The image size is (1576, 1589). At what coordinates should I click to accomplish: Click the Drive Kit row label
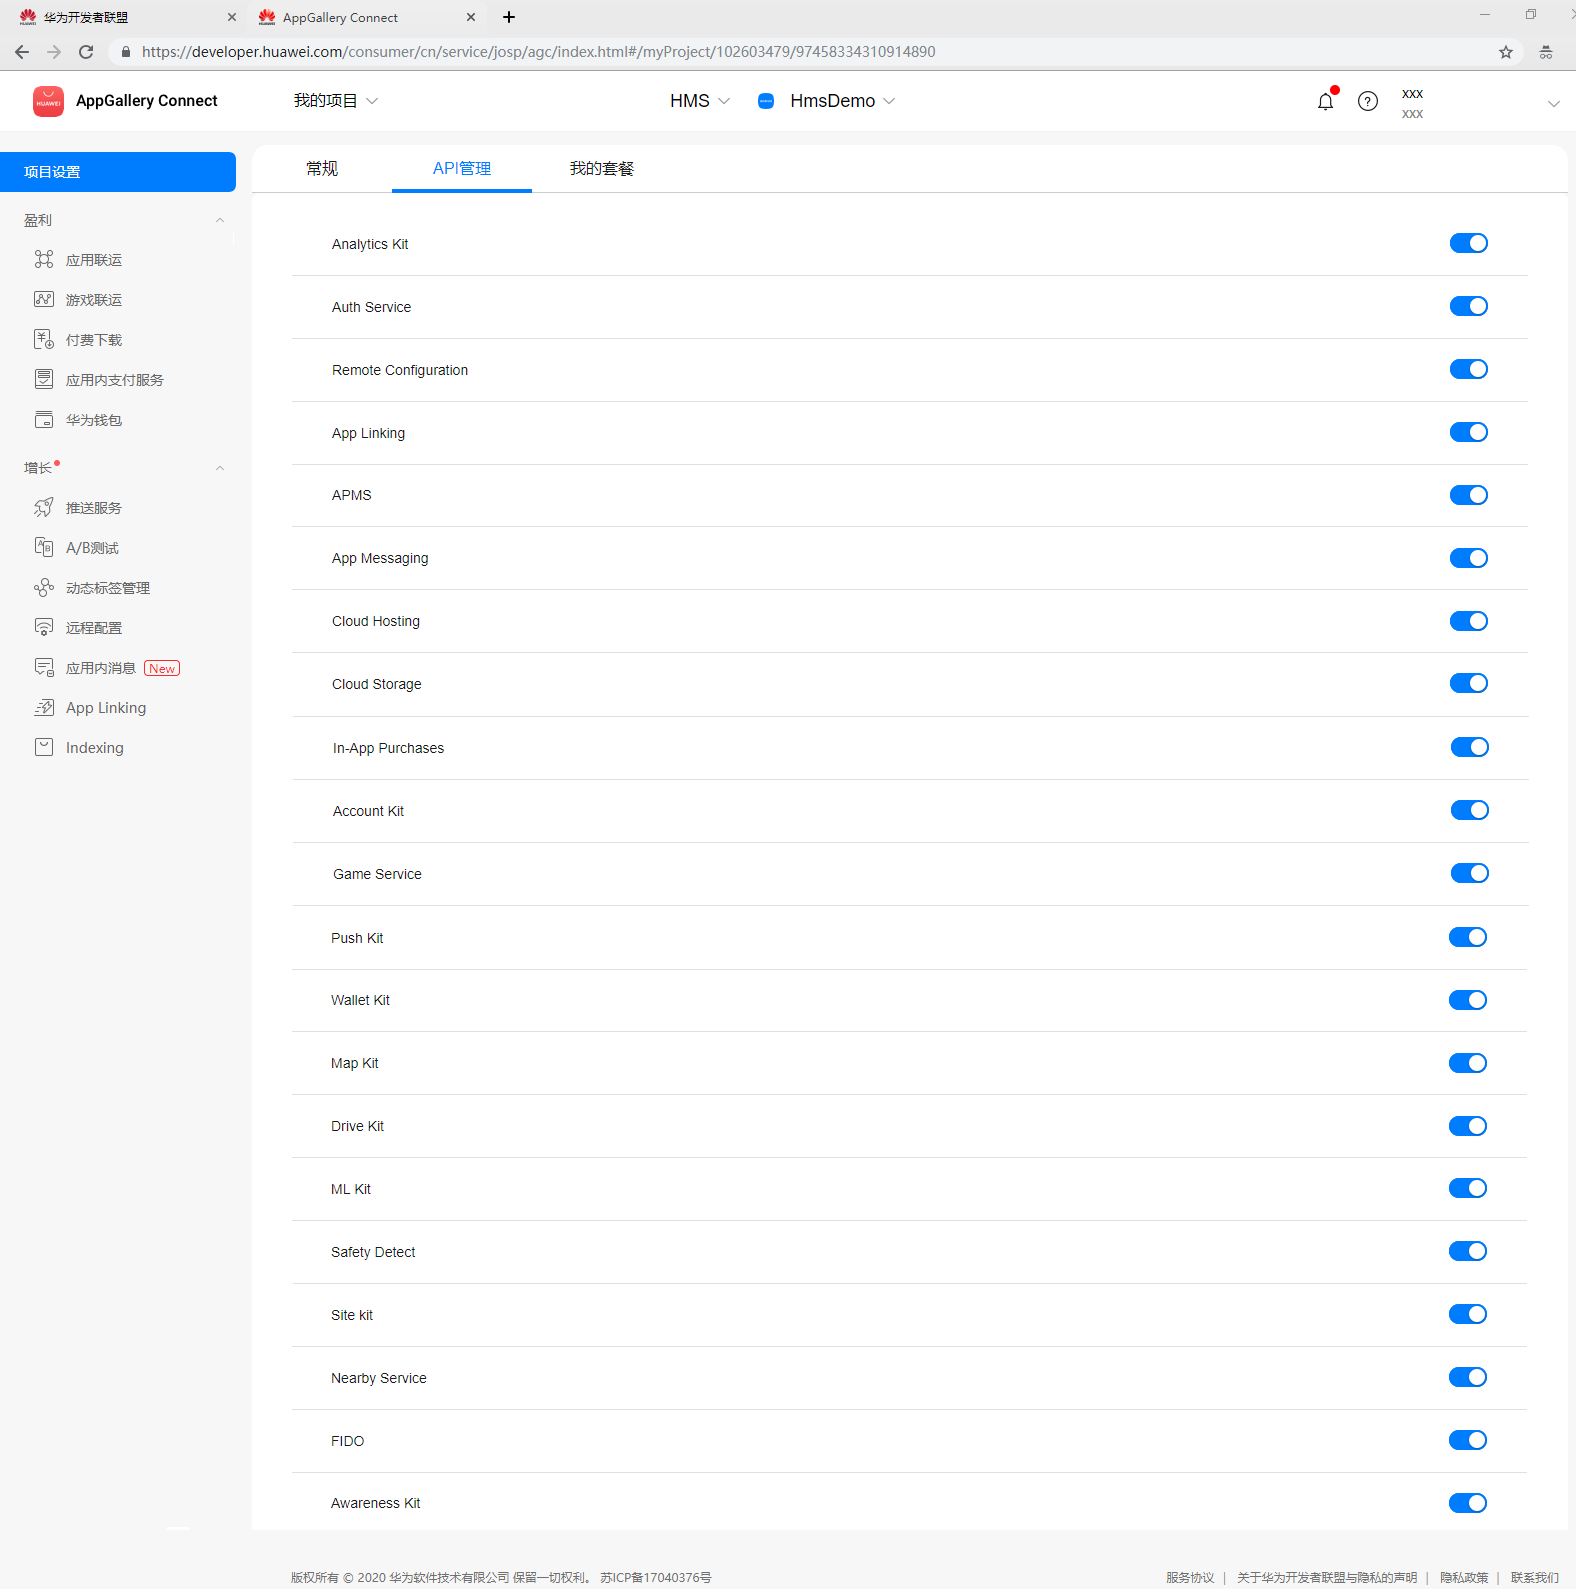click(358, 1126)
